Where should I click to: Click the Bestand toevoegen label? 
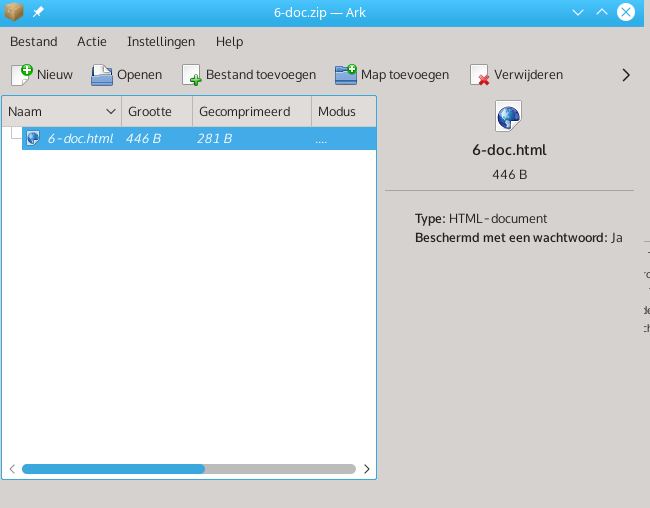261,75
